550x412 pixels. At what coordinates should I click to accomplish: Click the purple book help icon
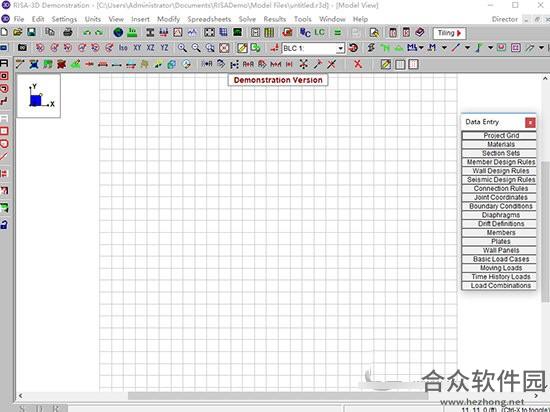[420, 33]
